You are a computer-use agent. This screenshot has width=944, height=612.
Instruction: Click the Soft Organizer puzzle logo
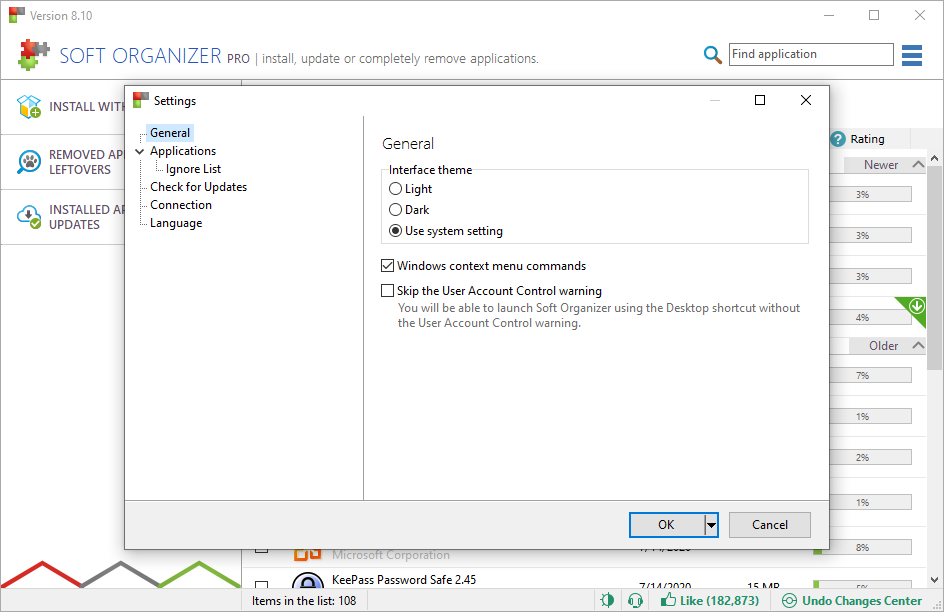(33, 55)
